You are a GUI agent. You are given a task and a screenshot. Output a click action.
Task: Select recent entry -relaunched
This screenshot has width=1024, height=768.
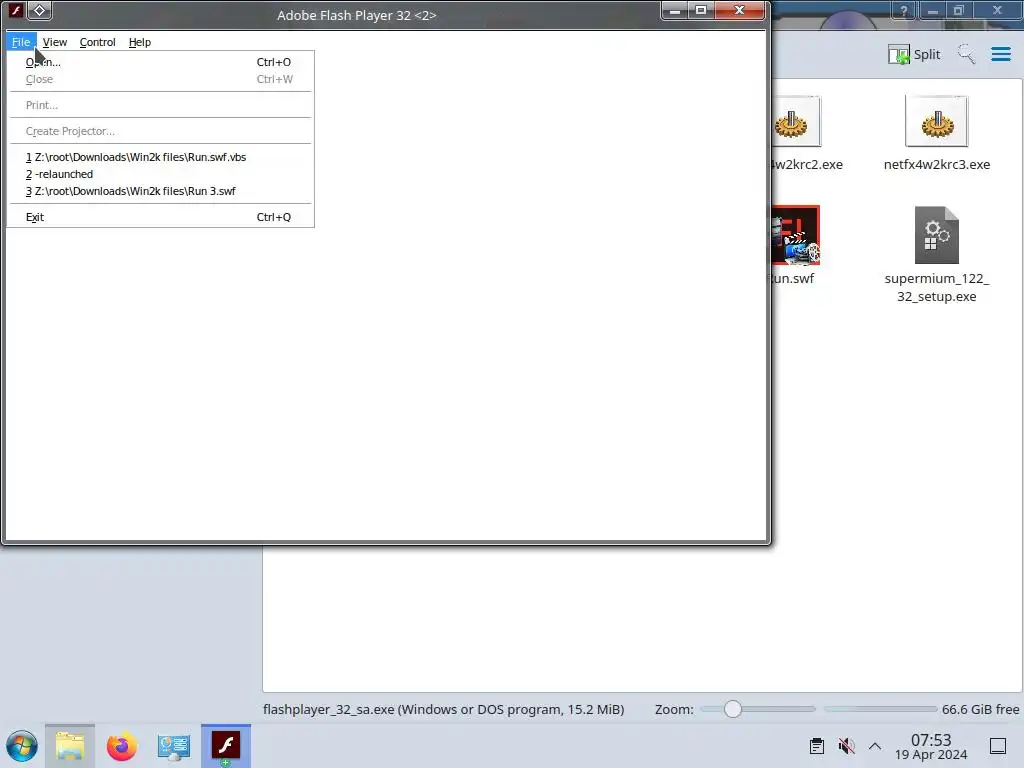coord(160,174)
